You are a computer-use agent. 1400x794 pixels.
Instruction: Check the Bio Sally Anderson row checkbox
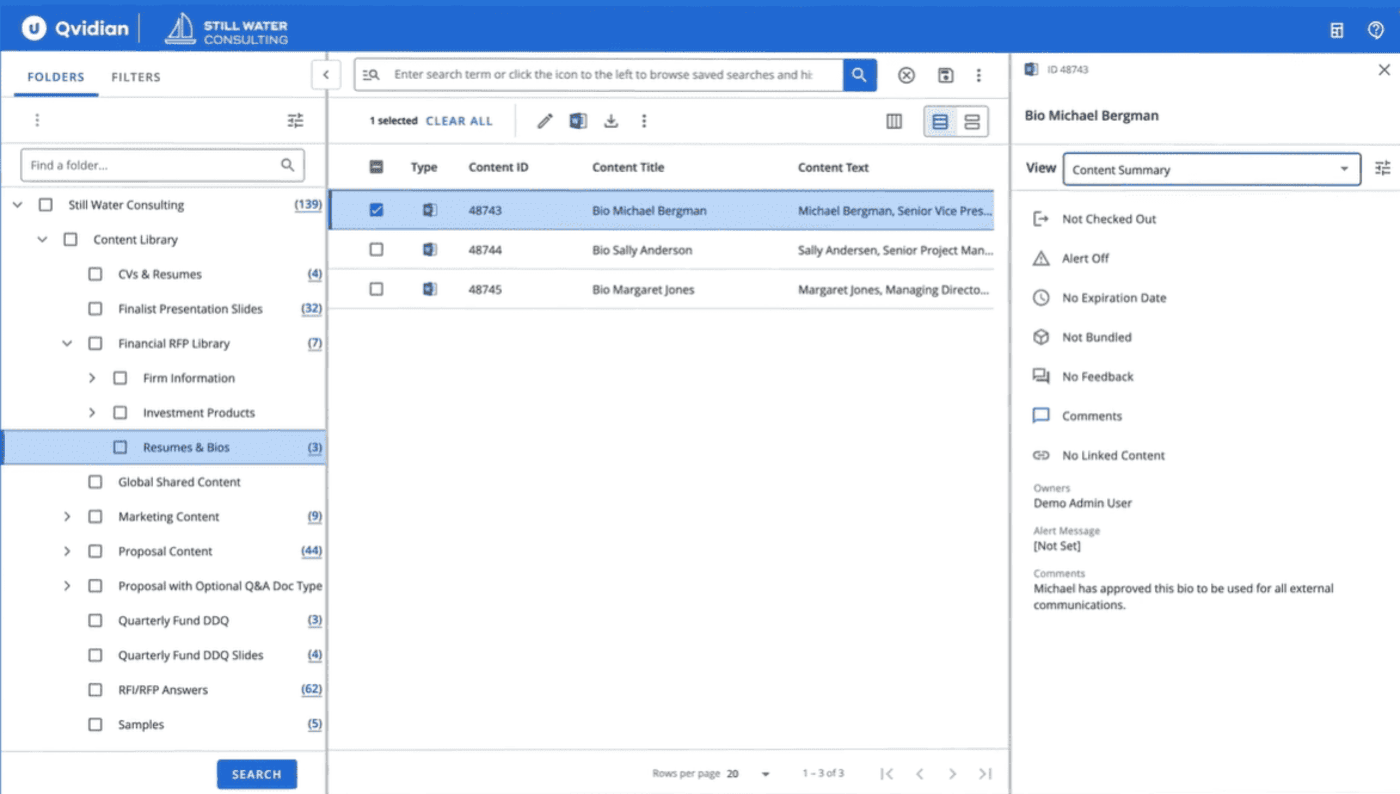[x=376, y=249]
